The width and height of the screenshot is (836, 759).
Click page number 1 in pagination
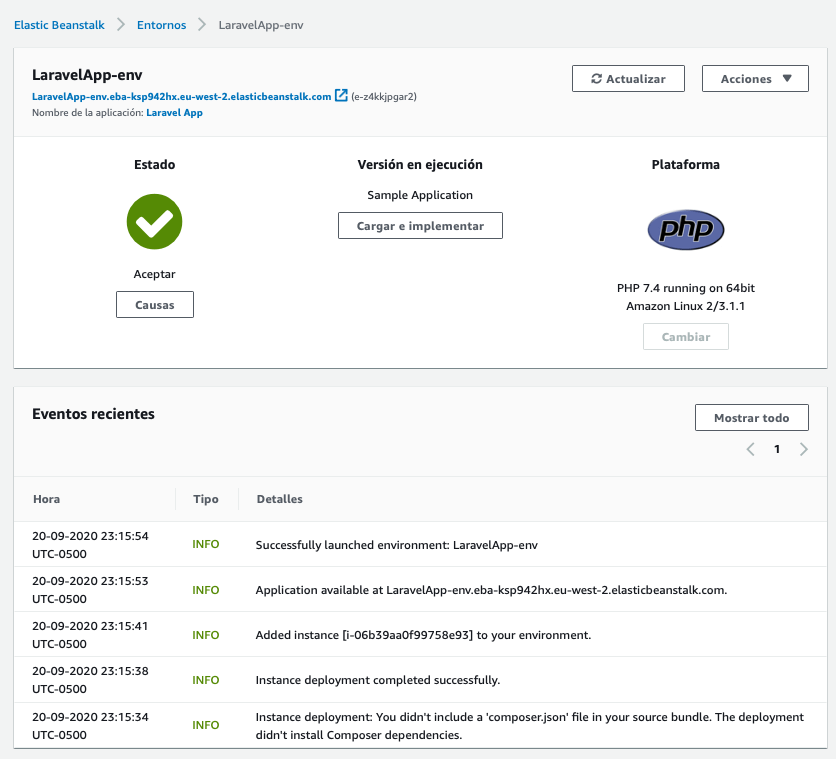(777, 449)
